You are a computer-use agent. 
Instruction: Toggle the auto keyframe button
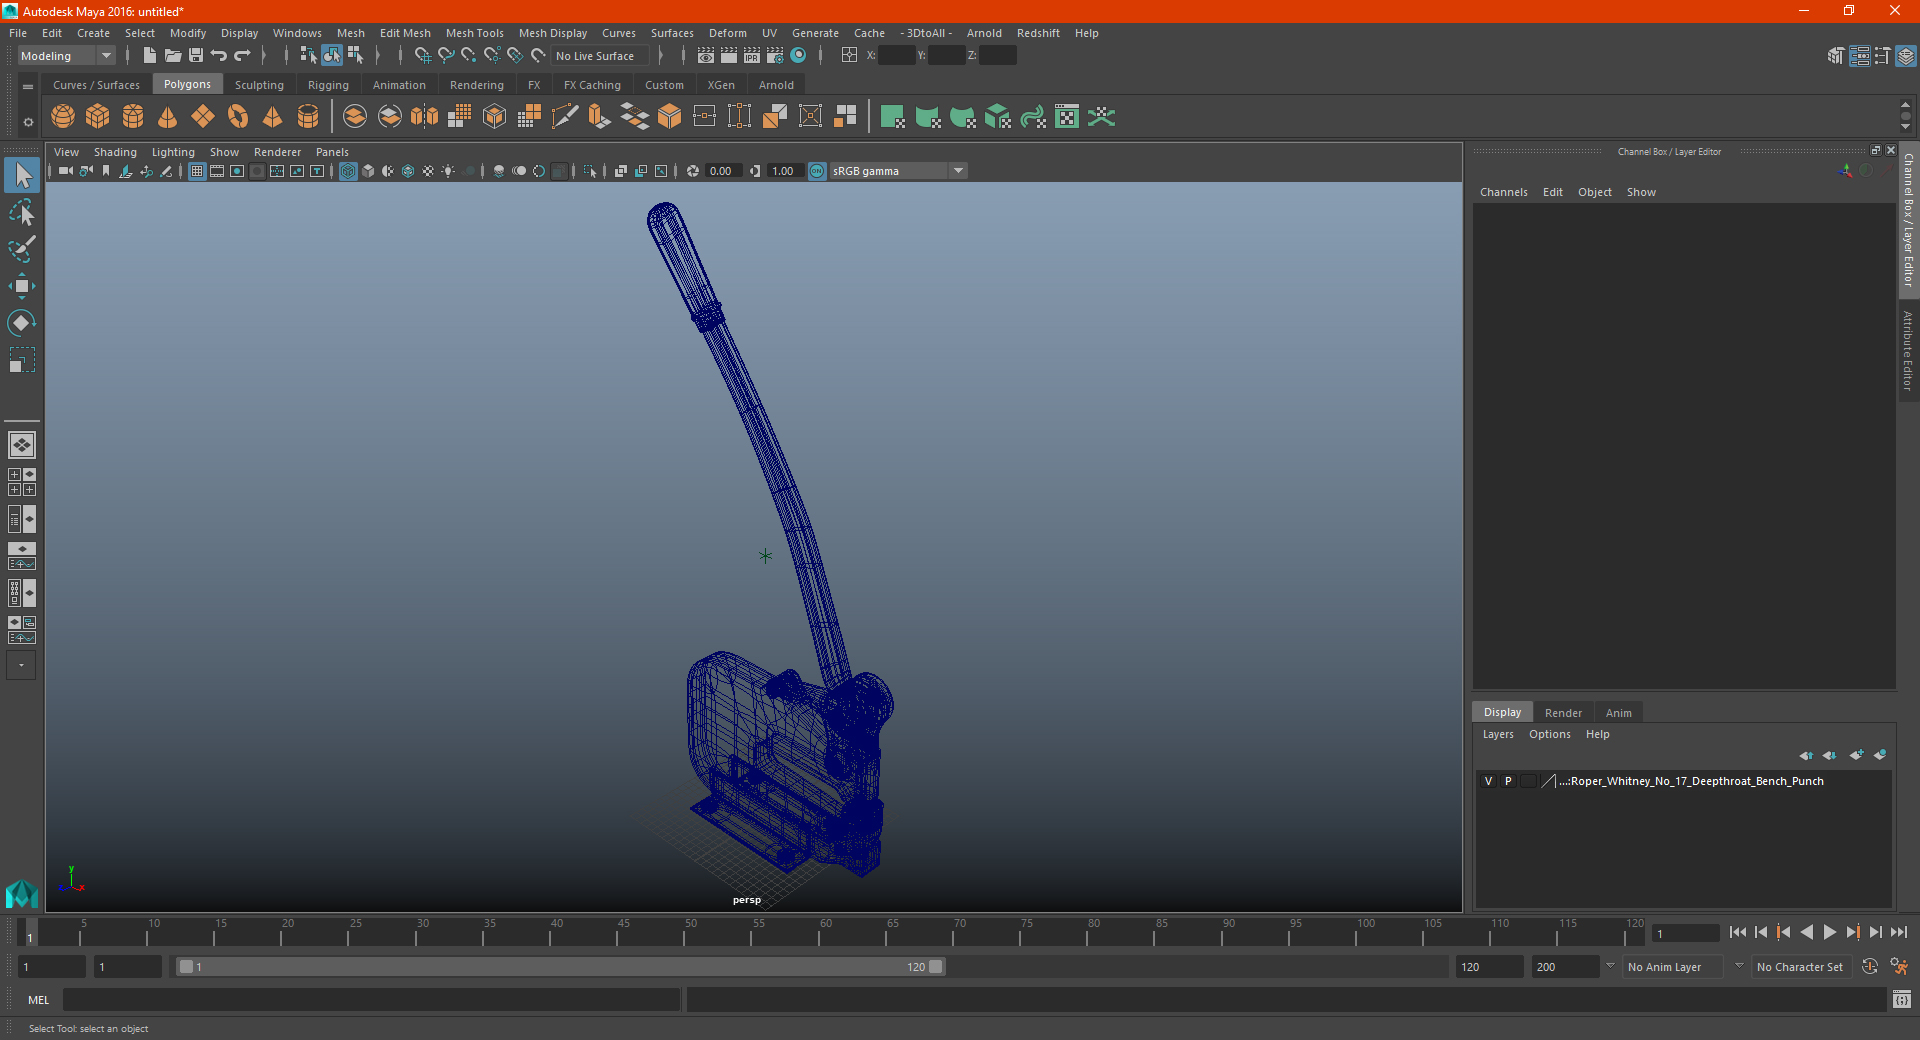pos(1870,967)
